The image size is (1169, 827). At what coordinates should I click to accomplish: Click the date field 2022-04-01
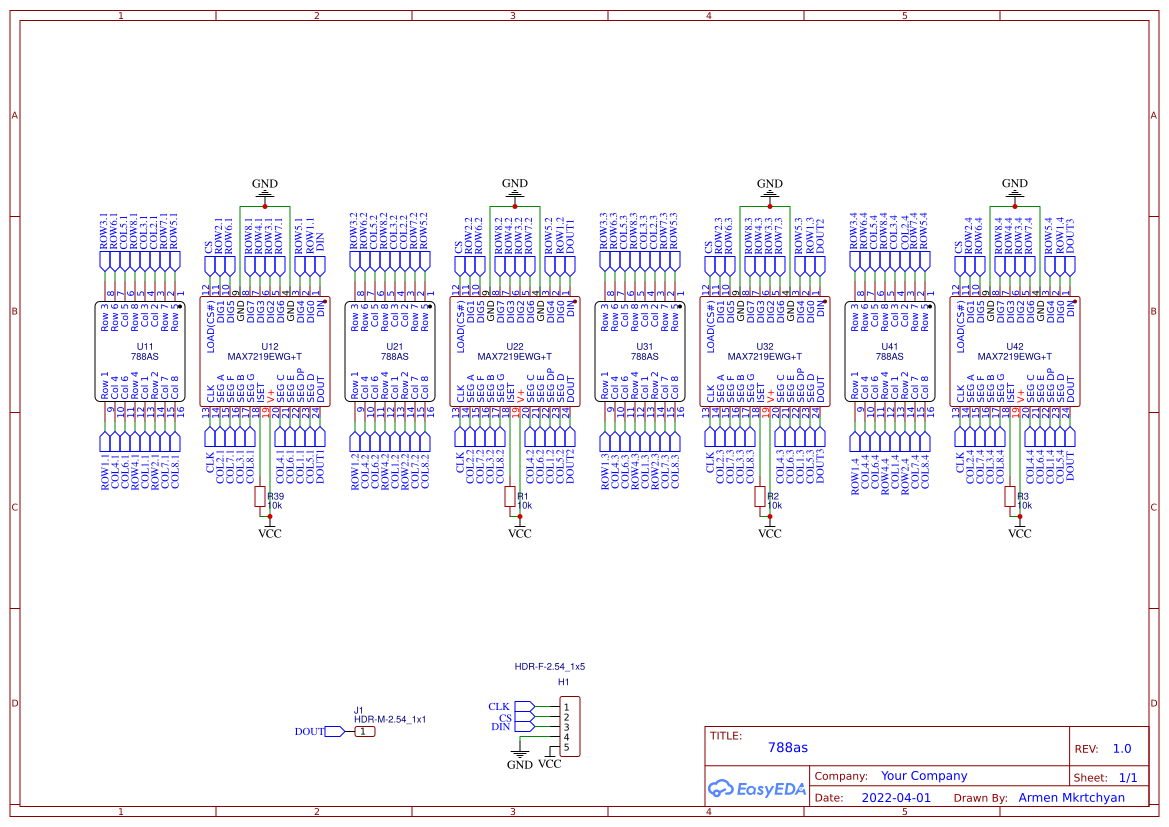[x=897, y=797]
